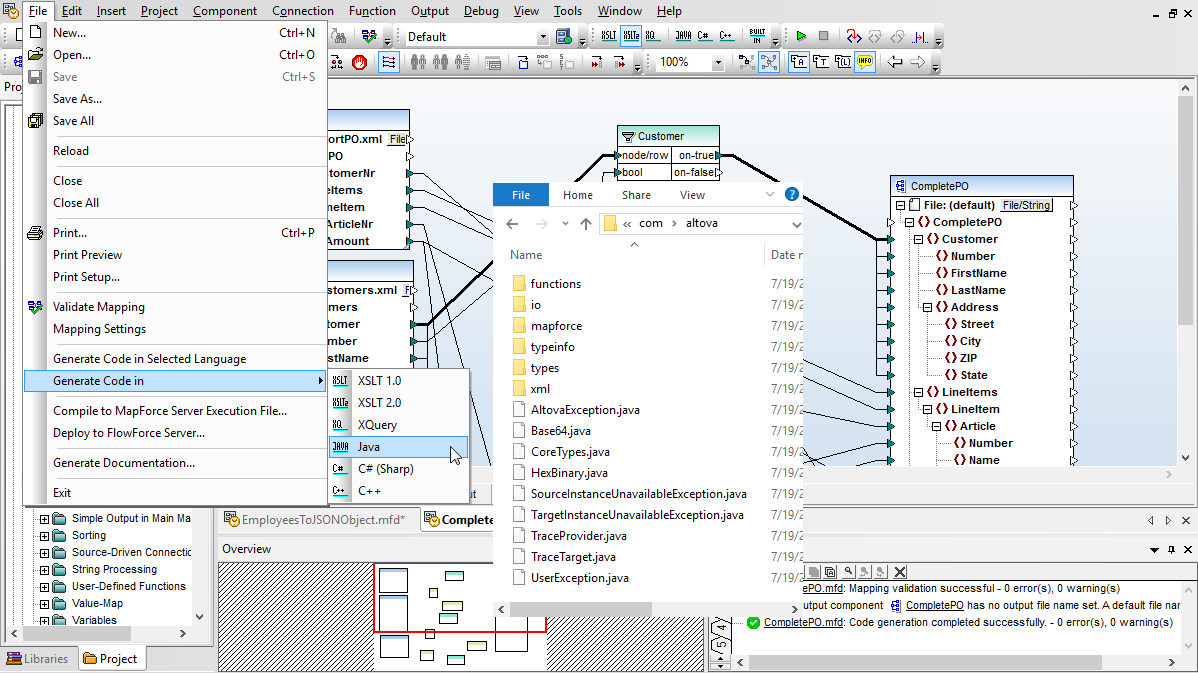This screenshot has height=673, width=1198.
Task: Click the grey stop debugging button
Action: pos(824,36)
